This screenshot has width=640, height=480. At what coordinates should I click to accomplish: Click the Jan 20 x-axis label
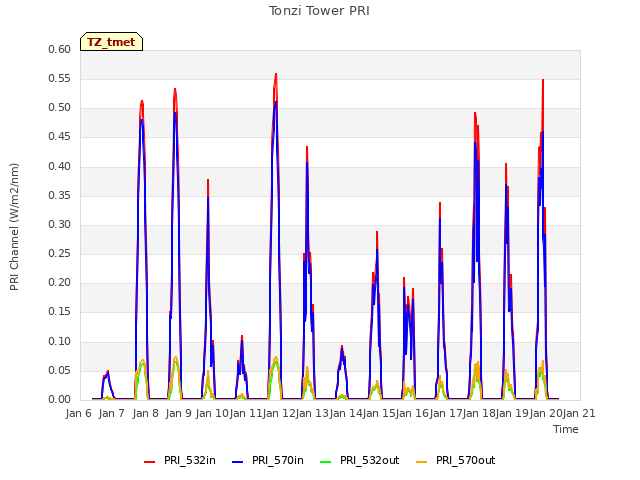(546, 413)
